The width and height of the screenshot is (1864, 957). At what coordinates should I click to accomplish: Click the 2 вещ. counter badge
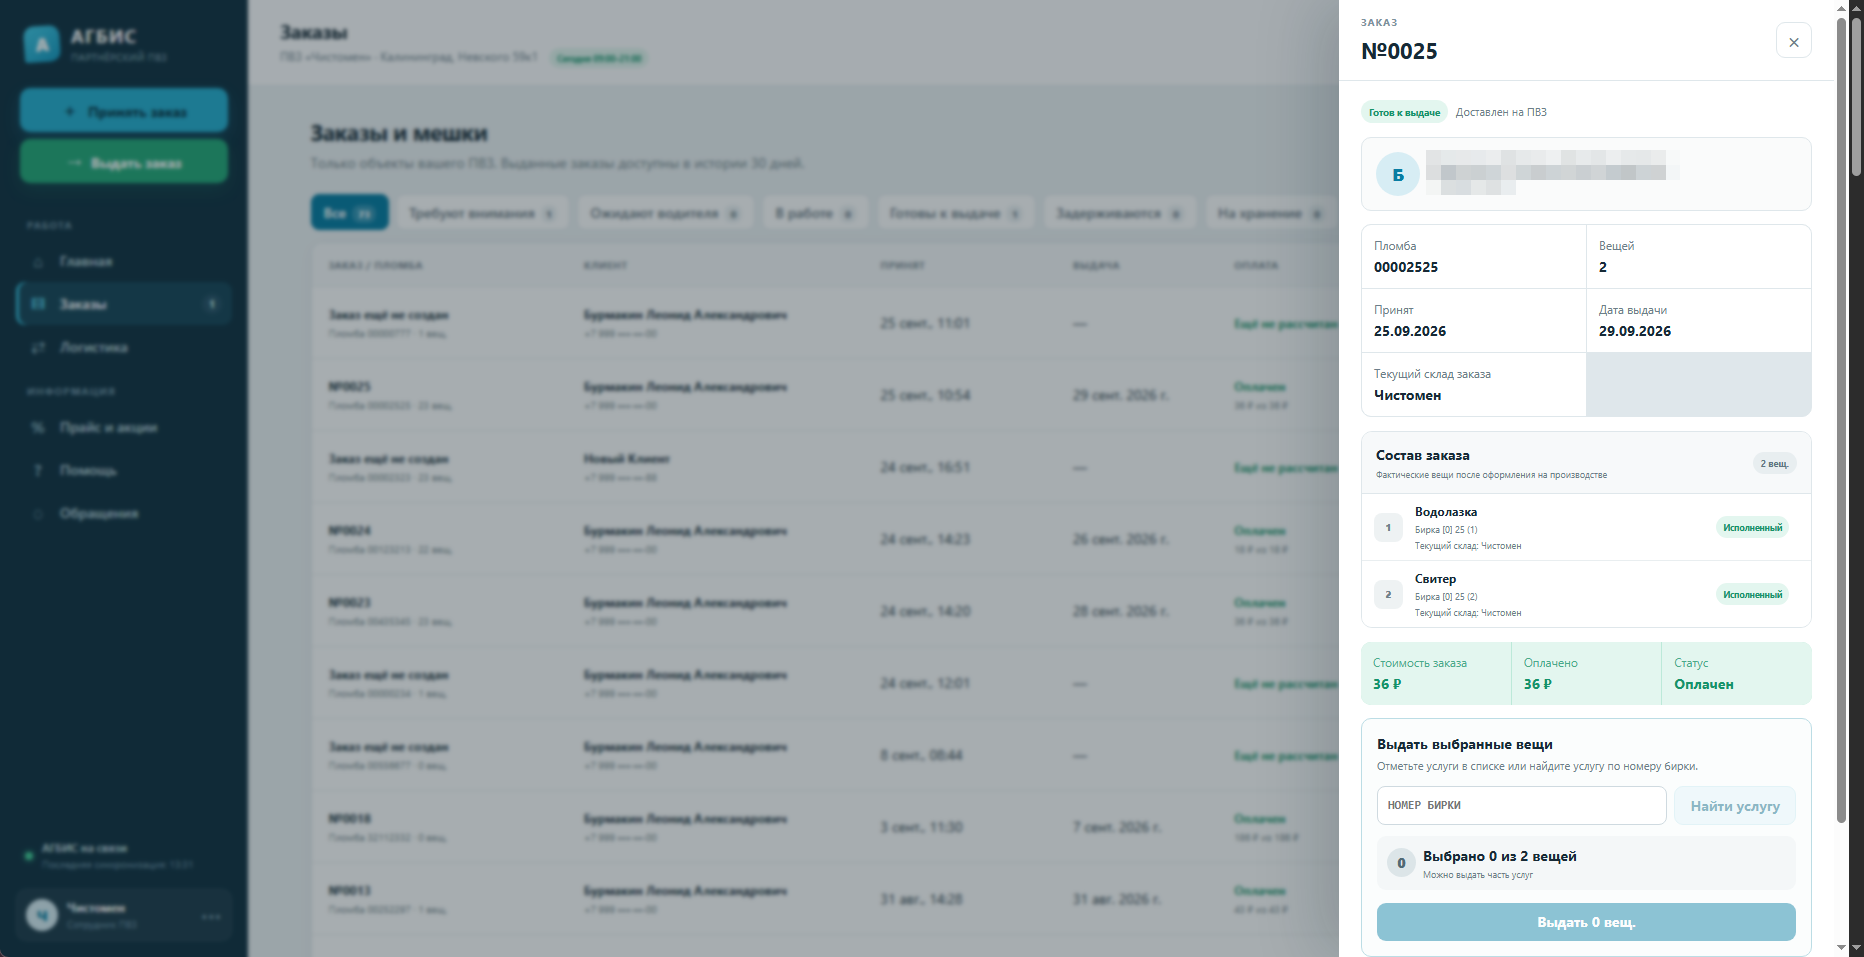1774,463
